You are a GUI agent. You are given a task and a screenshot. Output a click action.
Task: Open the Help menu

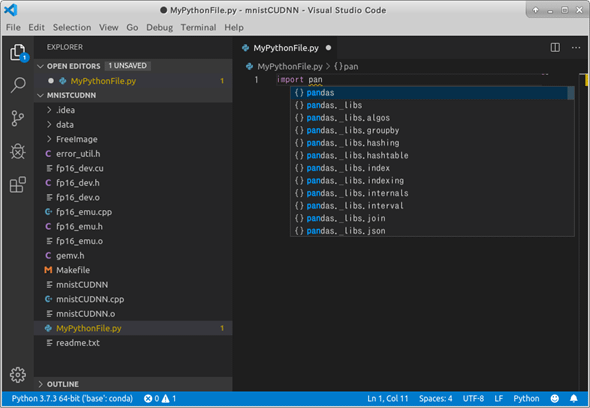(234, 27)
